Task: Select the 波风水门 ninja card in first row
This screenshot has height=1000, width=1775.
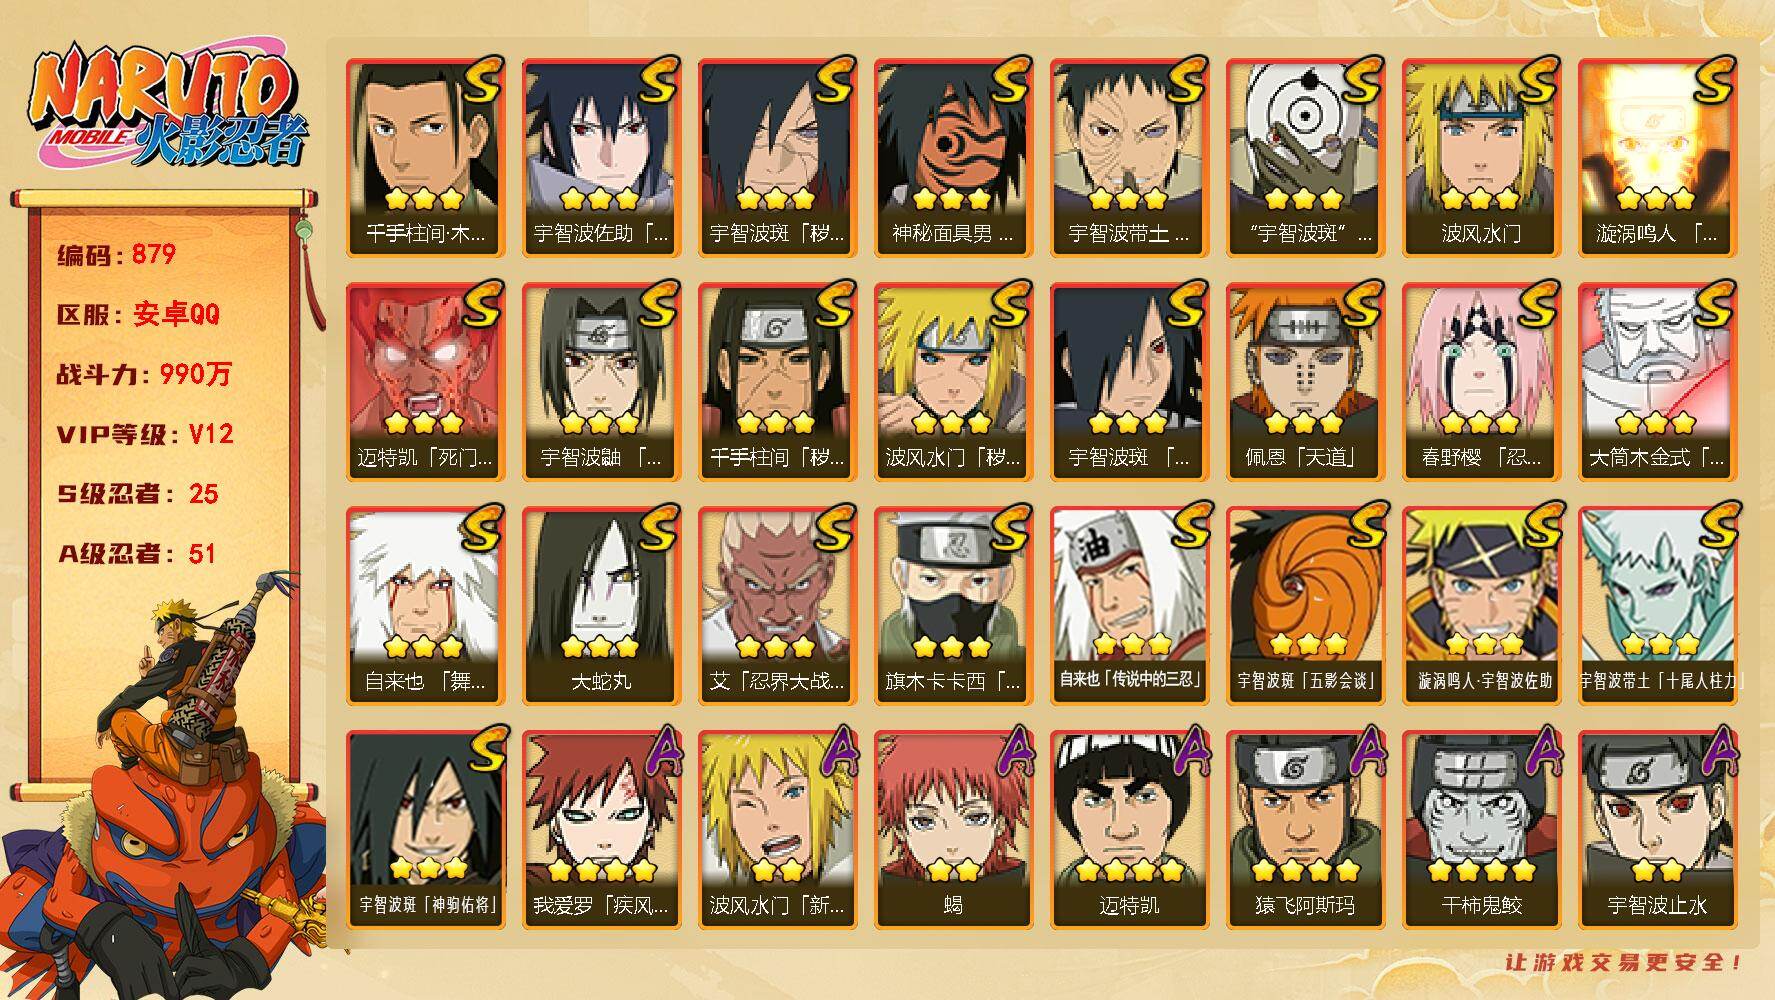Action: [x=1481, y=157]
